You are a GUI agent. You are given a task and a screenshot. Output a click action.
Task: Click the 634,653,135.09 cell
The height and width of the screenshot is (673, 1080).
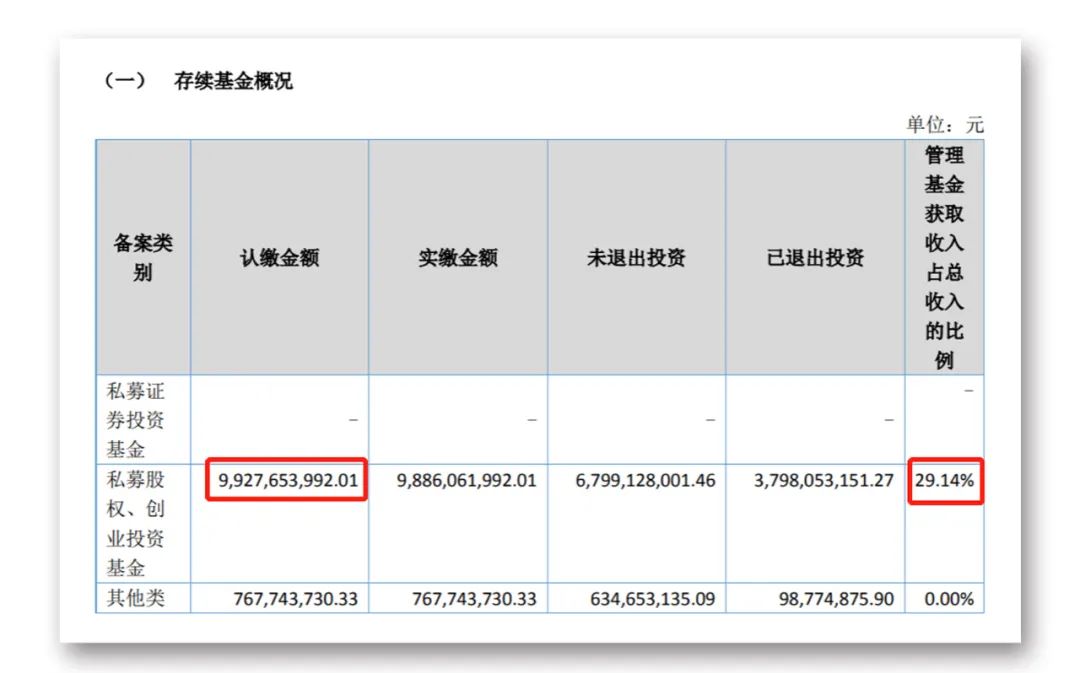tap(645, 599)
